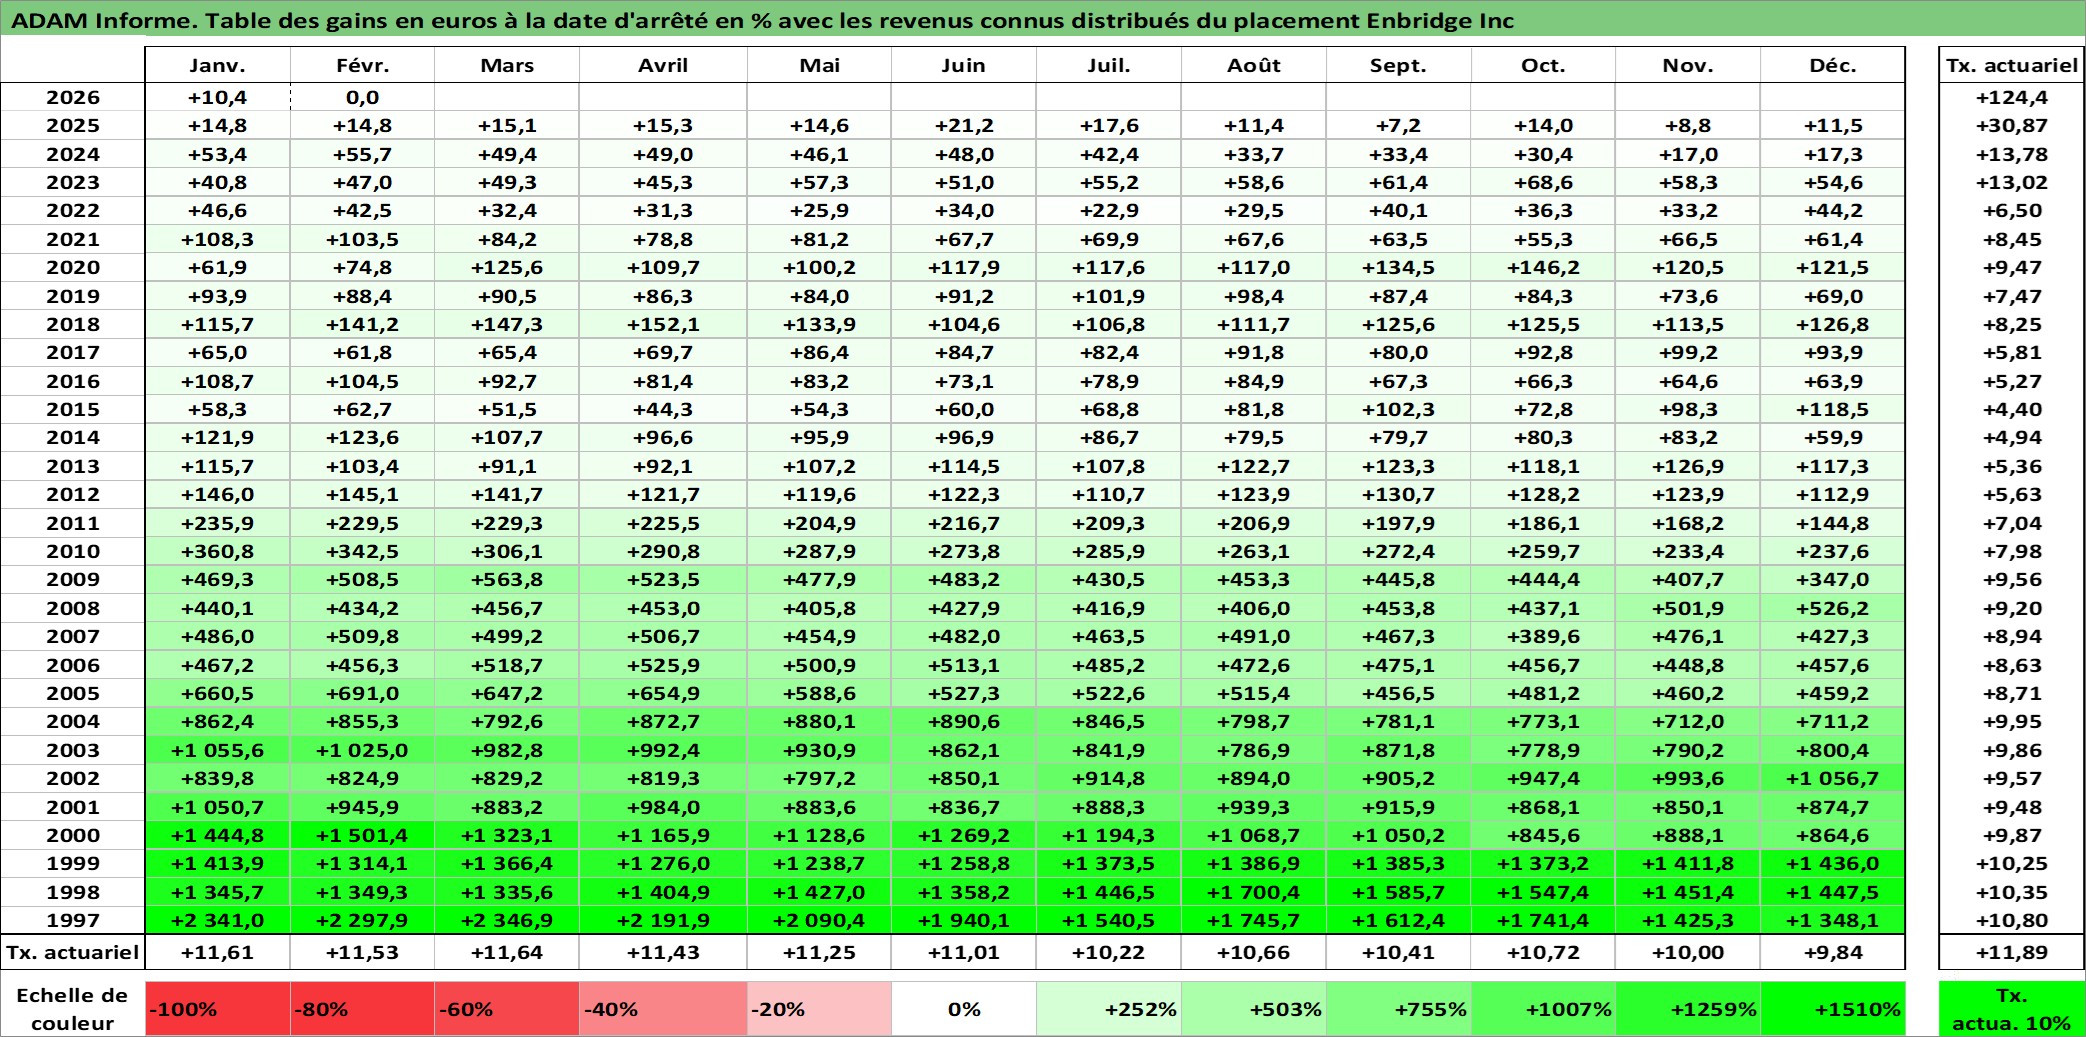Select the +11,61 January actuarial rate

(217, 952)
